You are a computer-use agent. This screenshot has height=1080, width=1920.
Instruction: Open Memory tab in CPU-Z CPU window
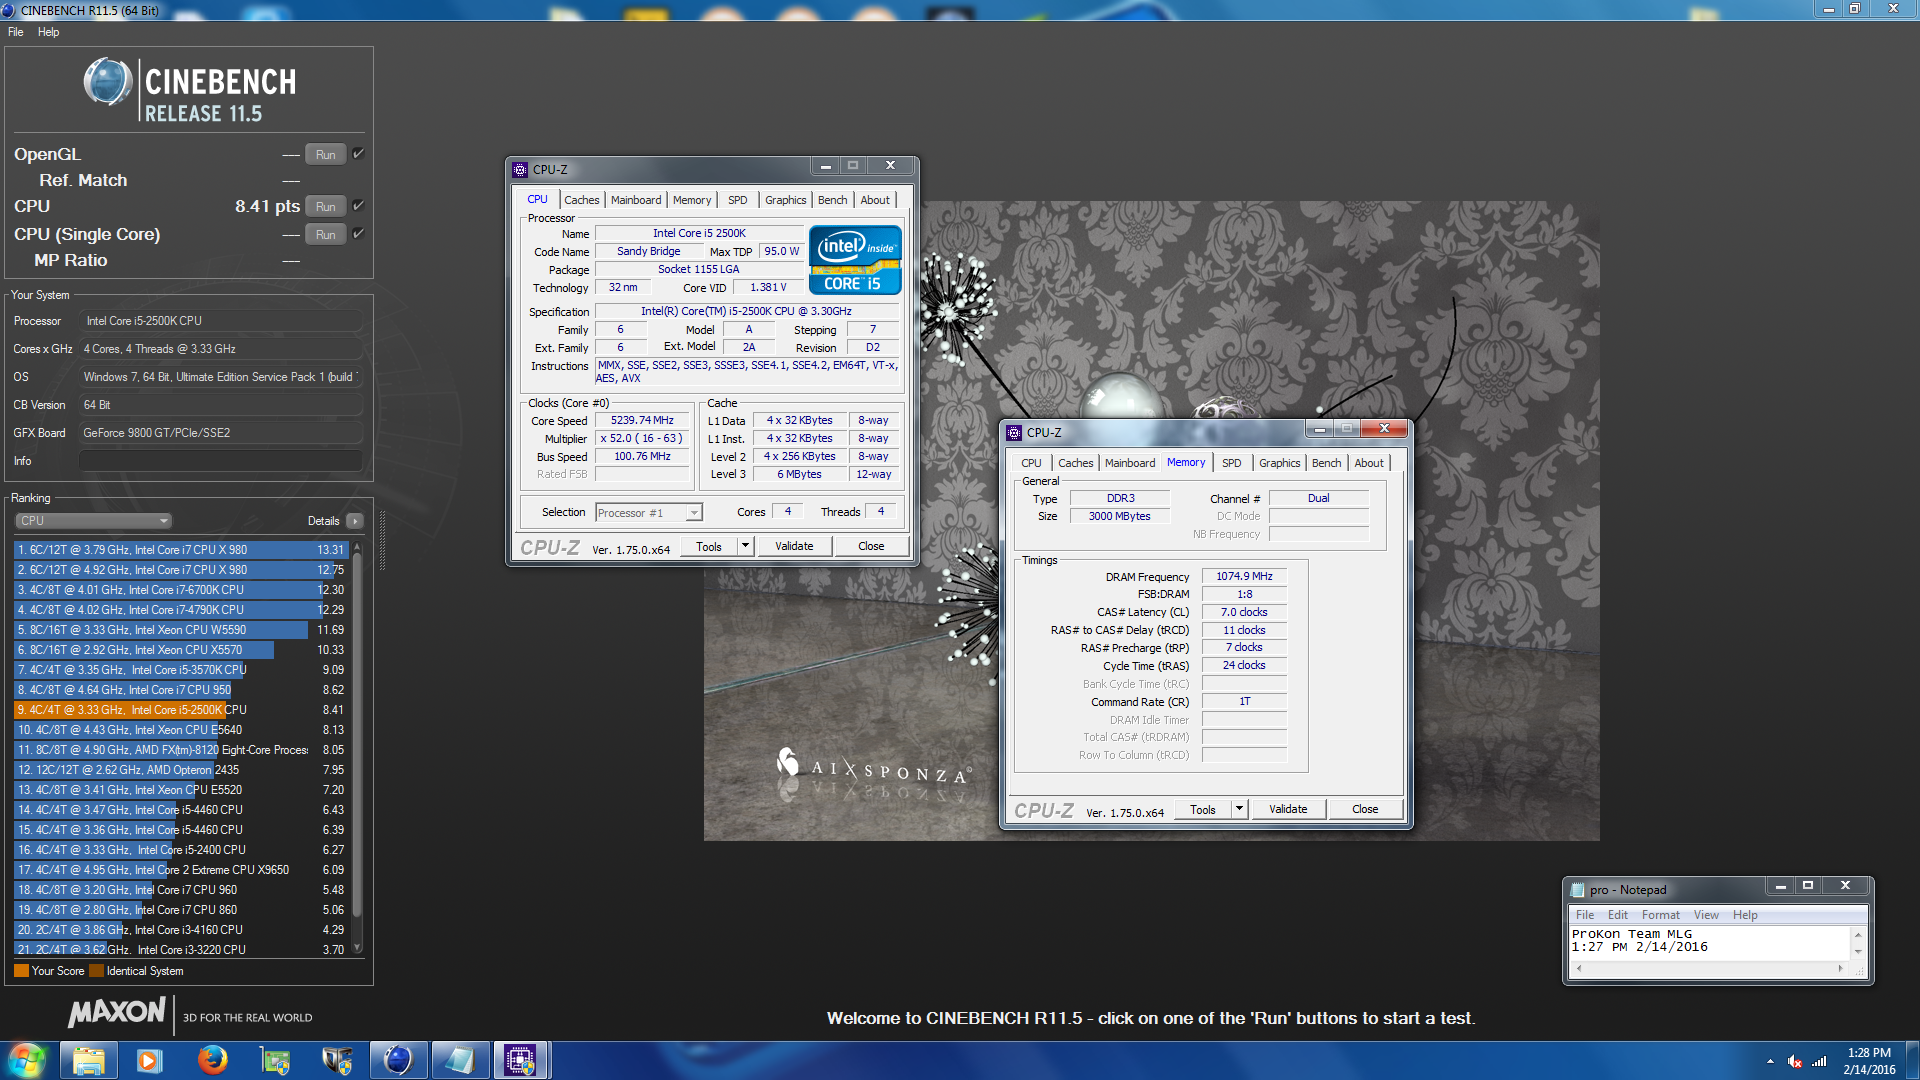[x=692, y=200]
